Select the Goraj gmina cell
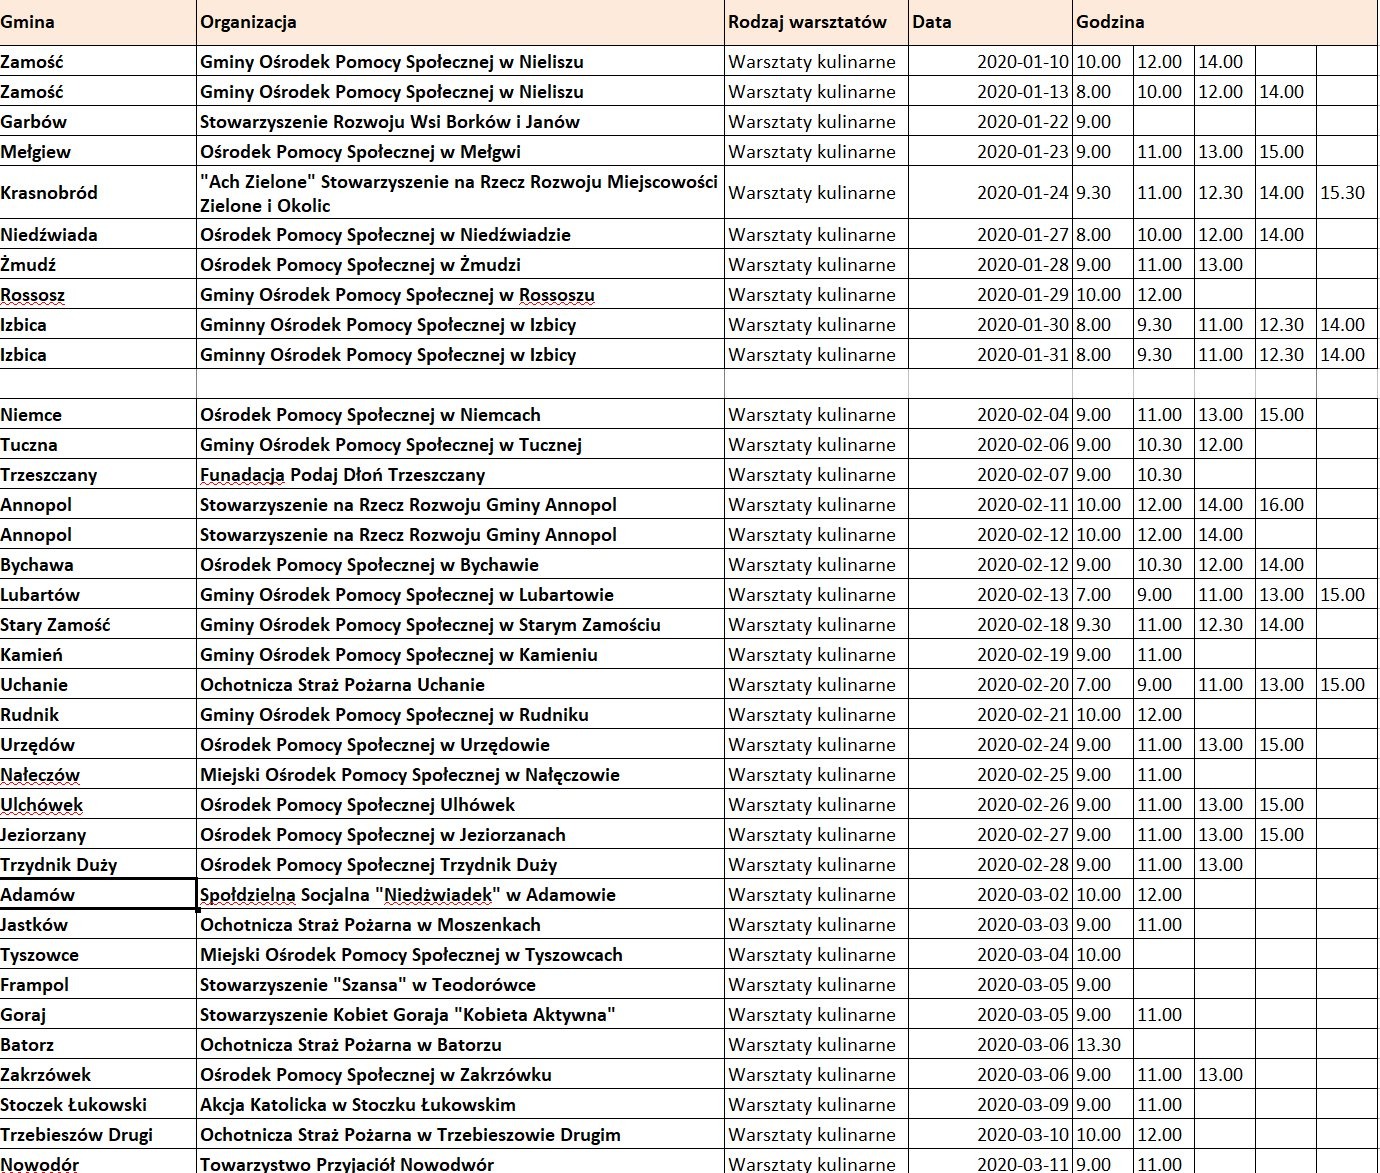This screenshot has height=1173, width=1380. click(x=98, y=1015)
